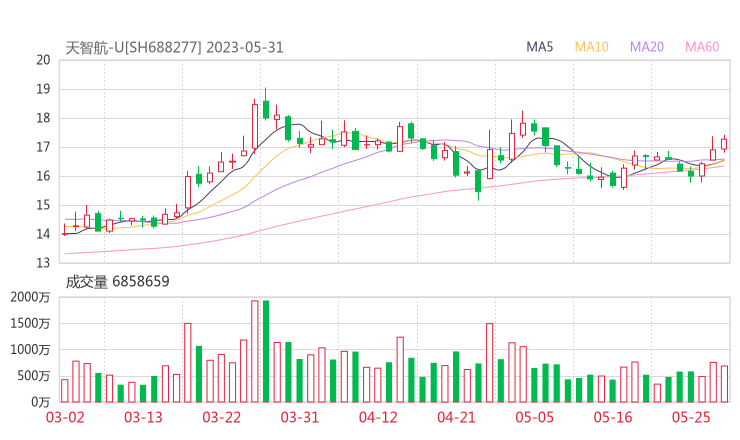Click the price axis label 19
740x440 pixels.
pos(43,89)
